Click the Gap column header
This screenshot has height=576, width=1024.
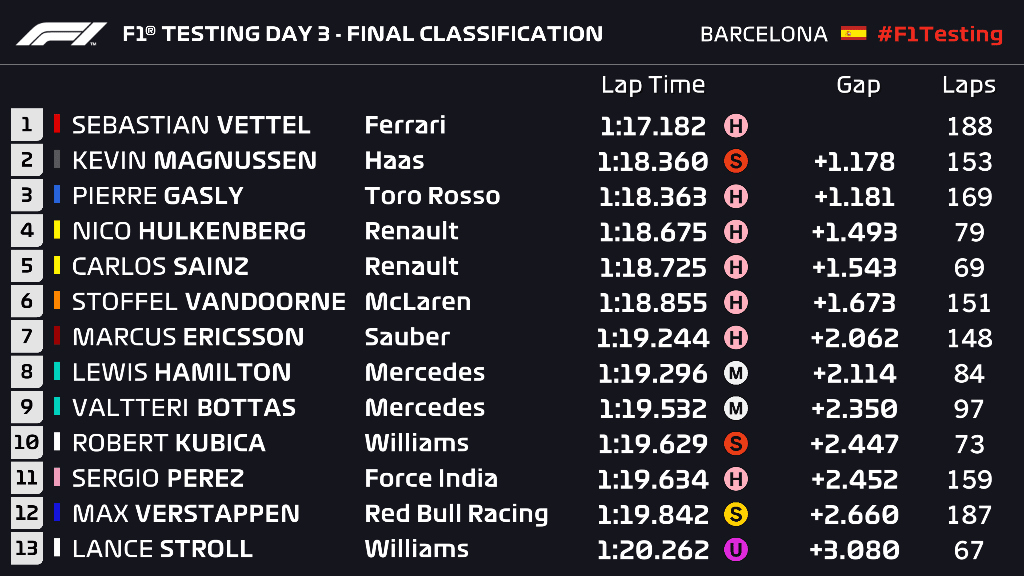pos(858,85)
